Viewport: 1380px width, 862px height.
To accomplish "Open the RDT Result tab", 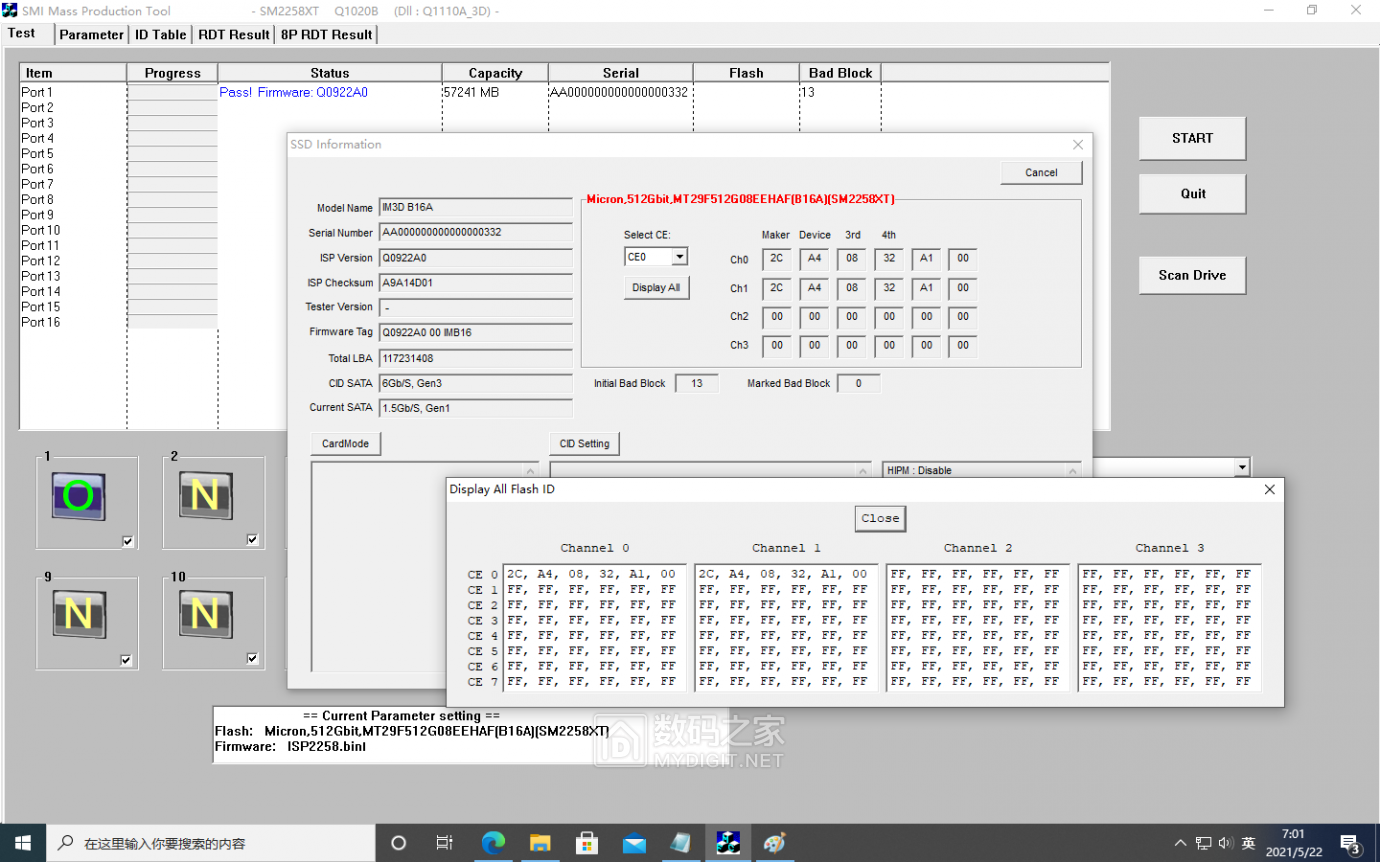I will 234,34.
